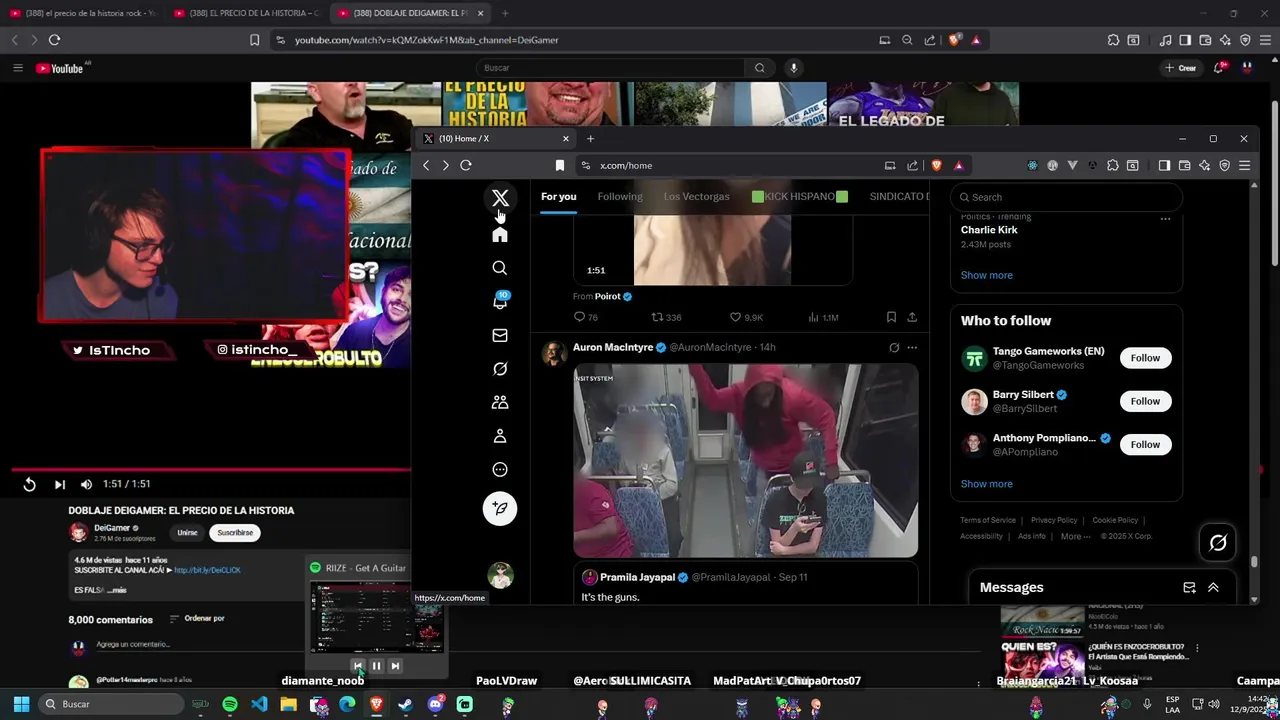Open Ordenar por comments sort
The height and width of the screenshot is (720, 1280).
pos(197,619)
